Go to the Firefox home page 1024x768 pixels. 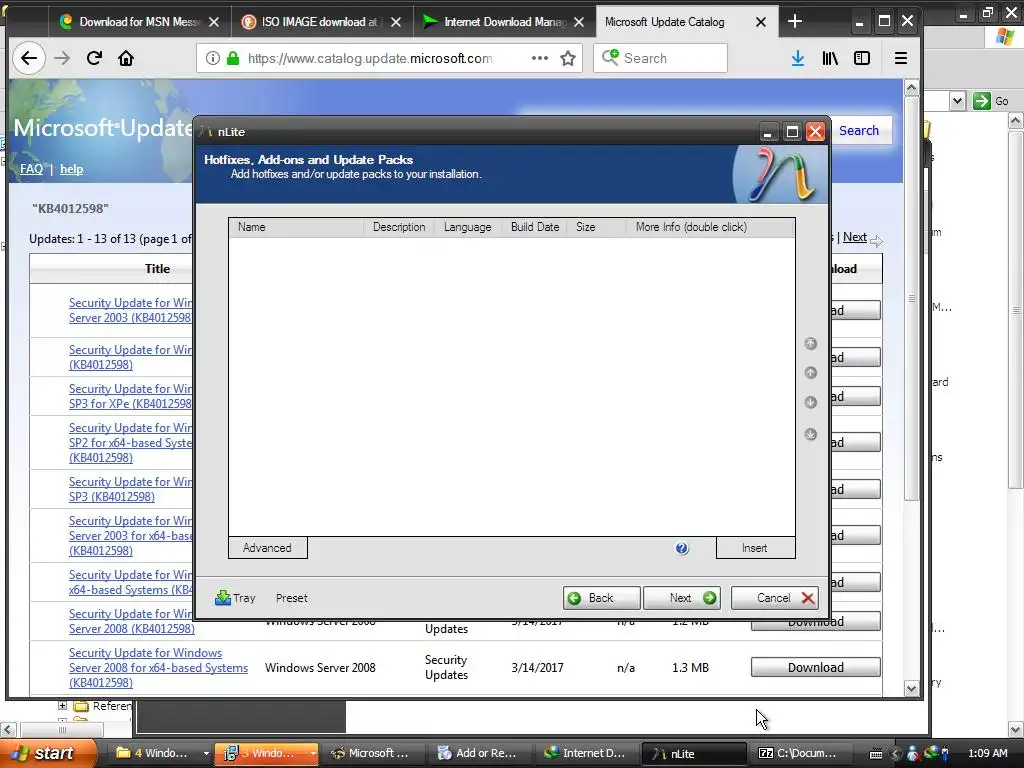point(126,58)
